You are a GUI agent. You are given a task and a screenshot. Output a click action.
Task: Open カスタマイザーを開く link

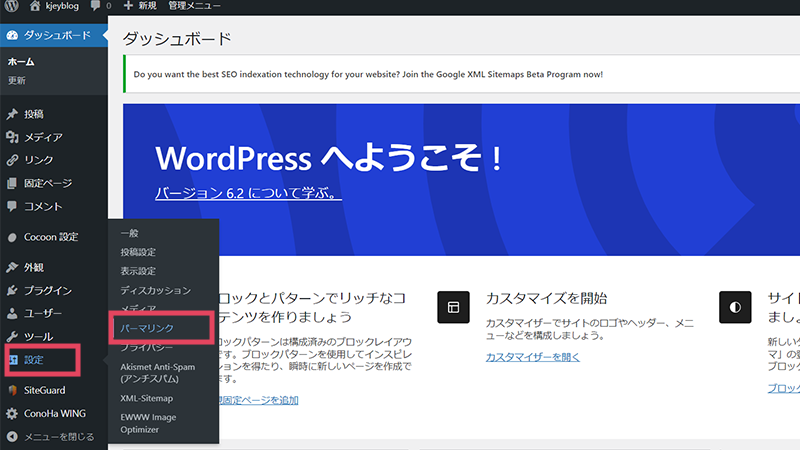click(533, 357)
